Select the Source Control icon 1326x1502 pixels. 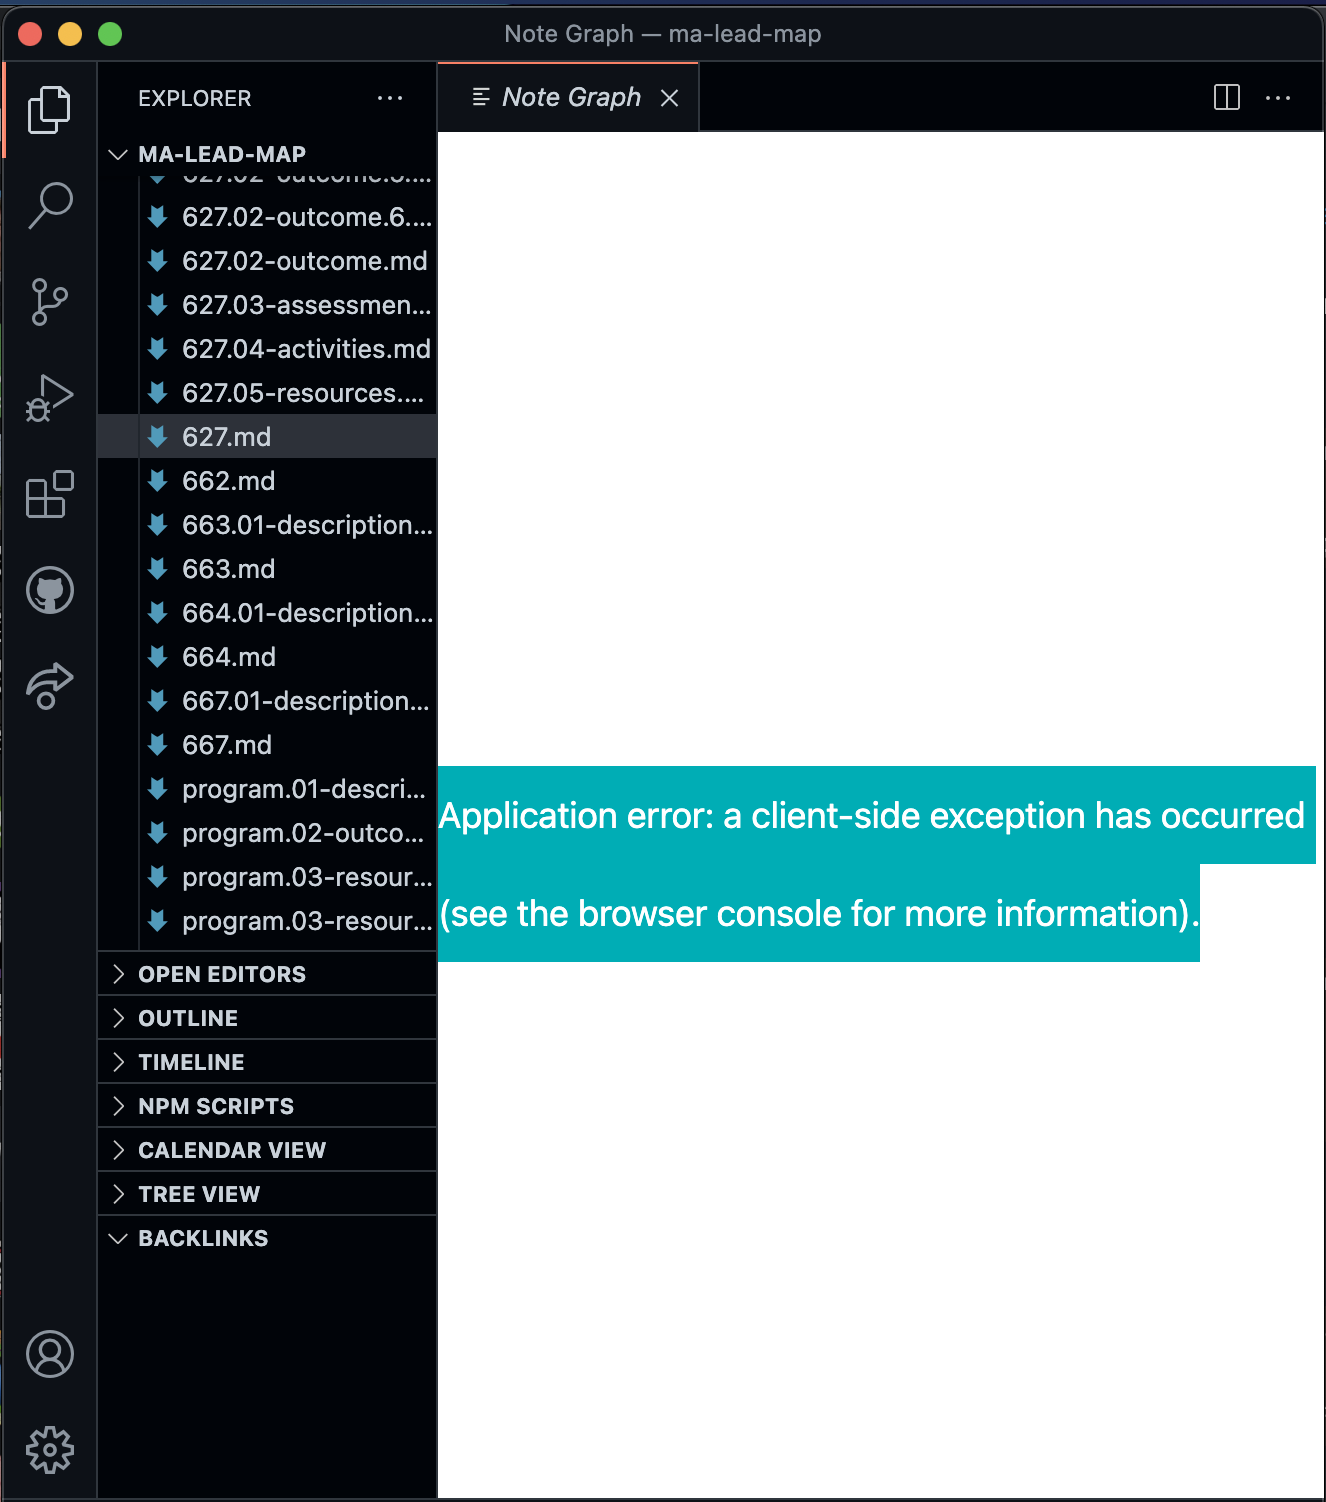pyautogui.click(x=50, y=302)
